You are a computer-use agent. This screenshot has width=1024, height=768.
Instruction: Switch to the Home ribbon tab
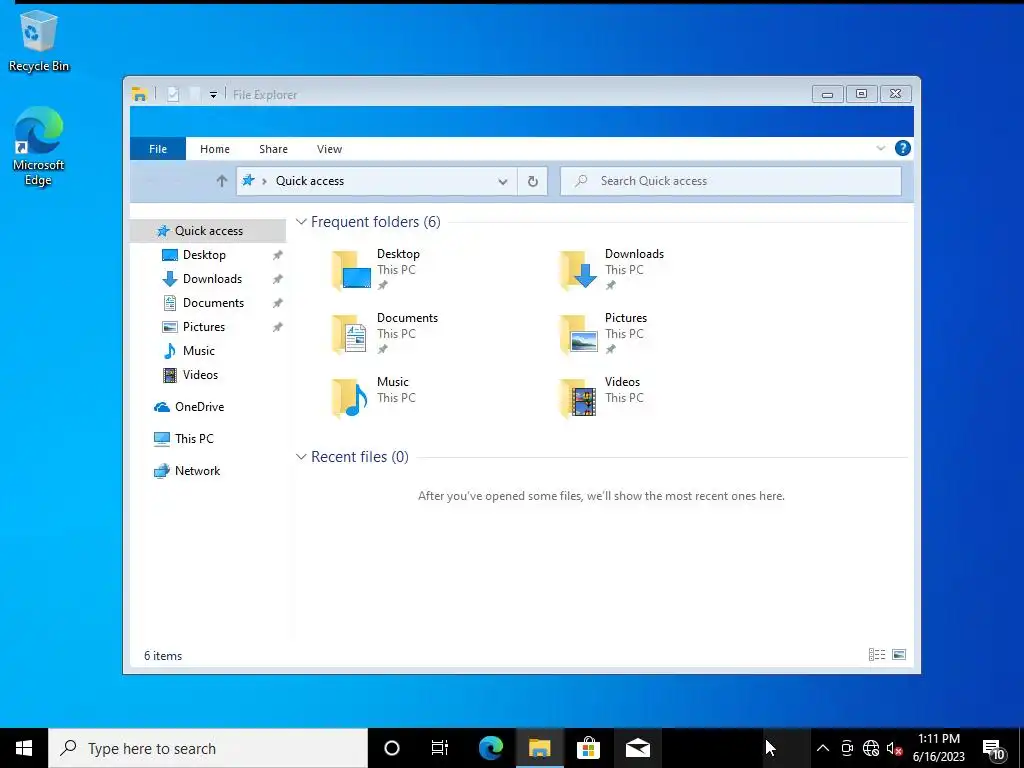215,149
